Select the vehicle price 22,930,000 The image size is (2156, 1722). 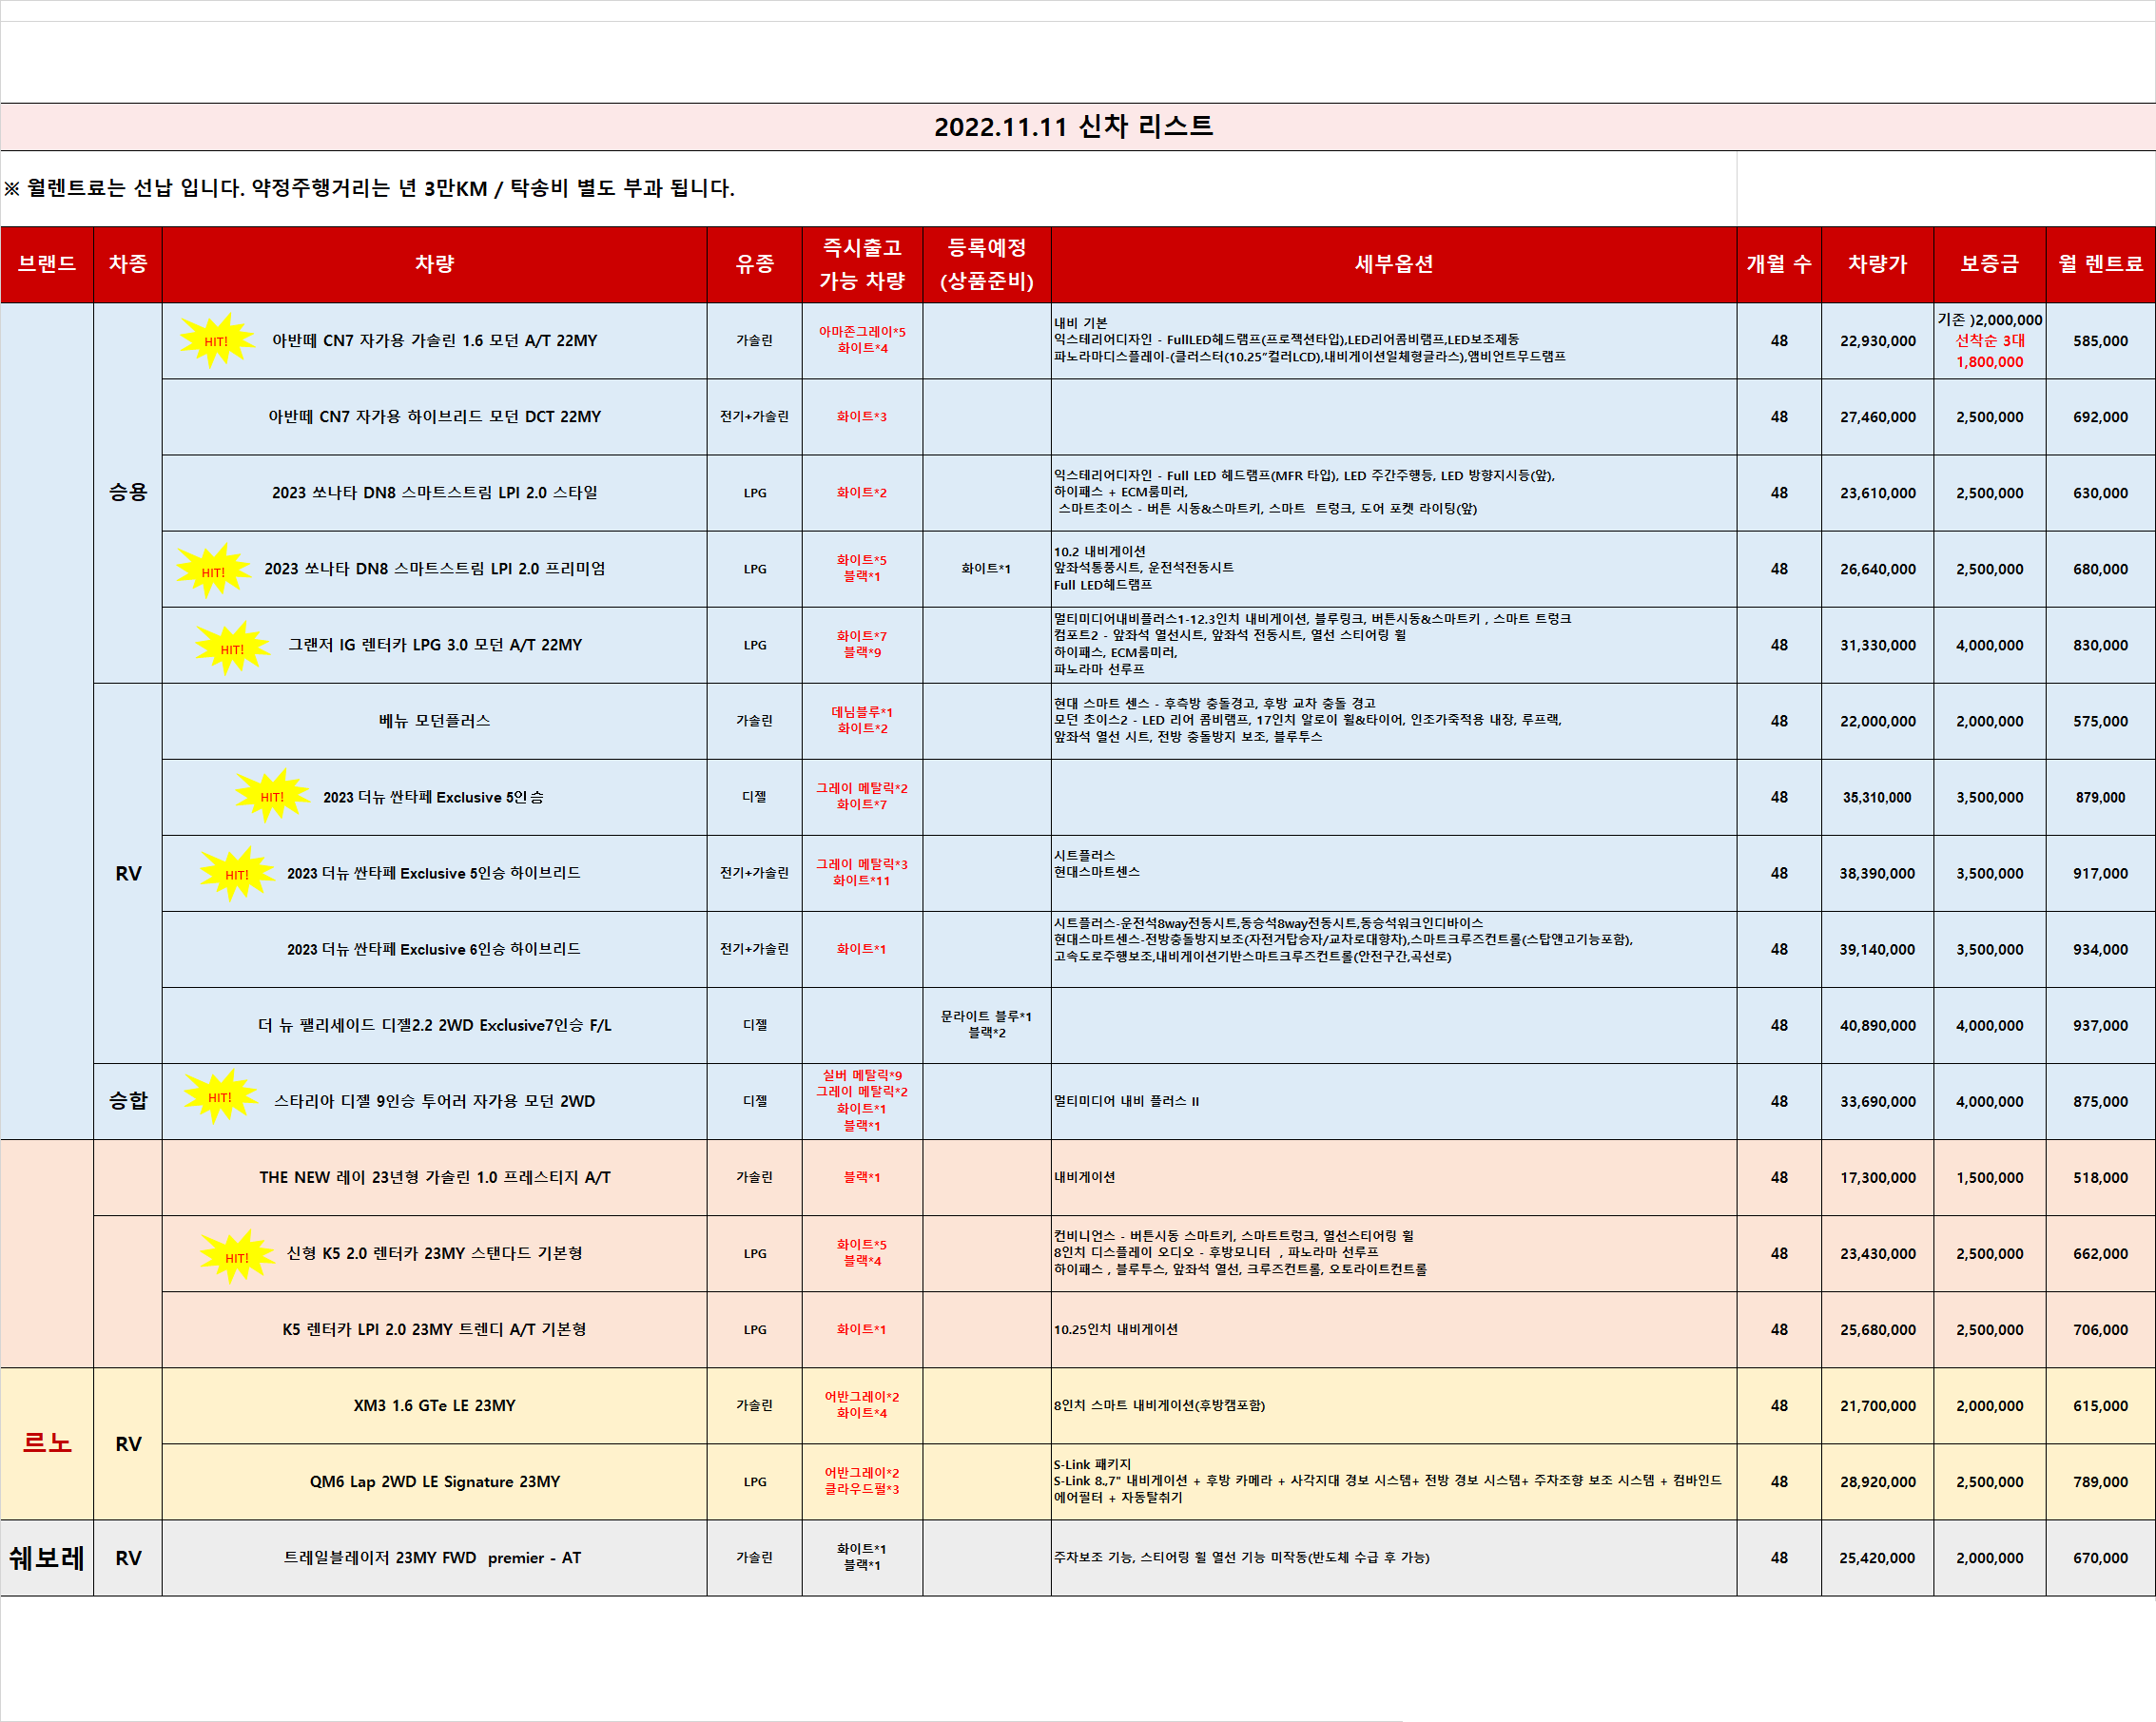tap(1878, 340)
